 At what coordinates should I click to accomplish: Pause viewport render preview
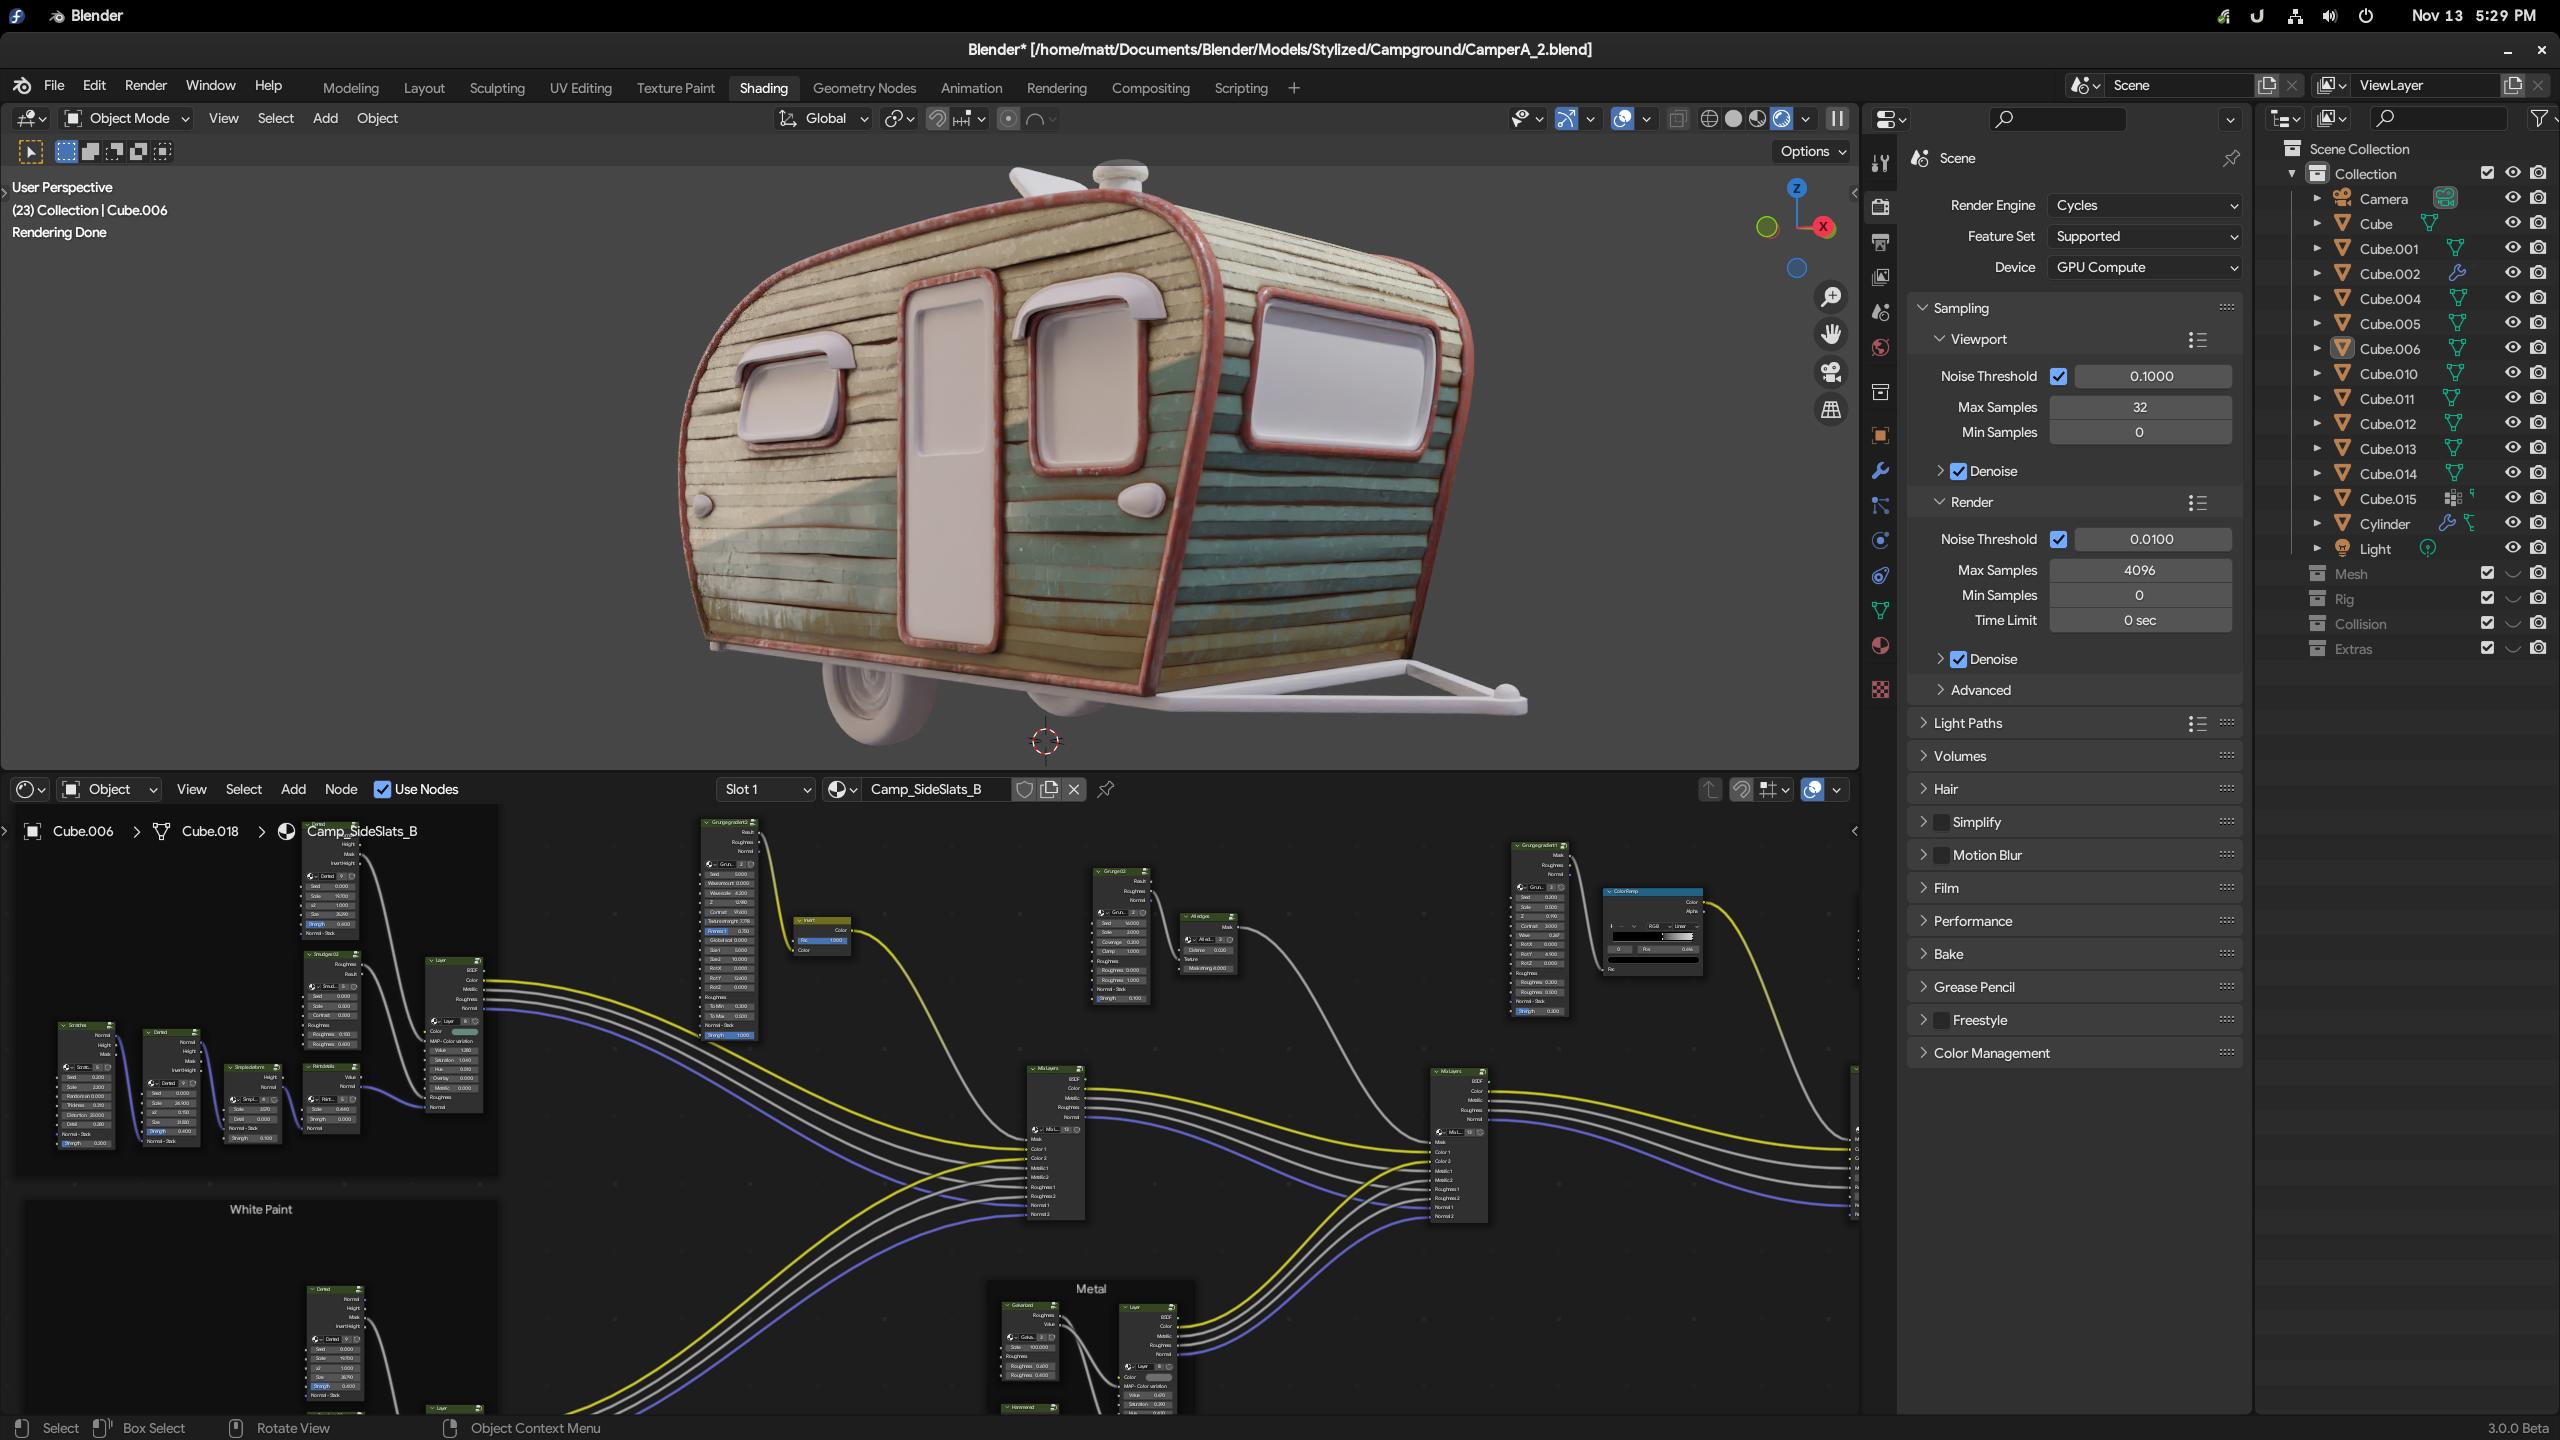pyautogui.click(x=1837, y=119)
